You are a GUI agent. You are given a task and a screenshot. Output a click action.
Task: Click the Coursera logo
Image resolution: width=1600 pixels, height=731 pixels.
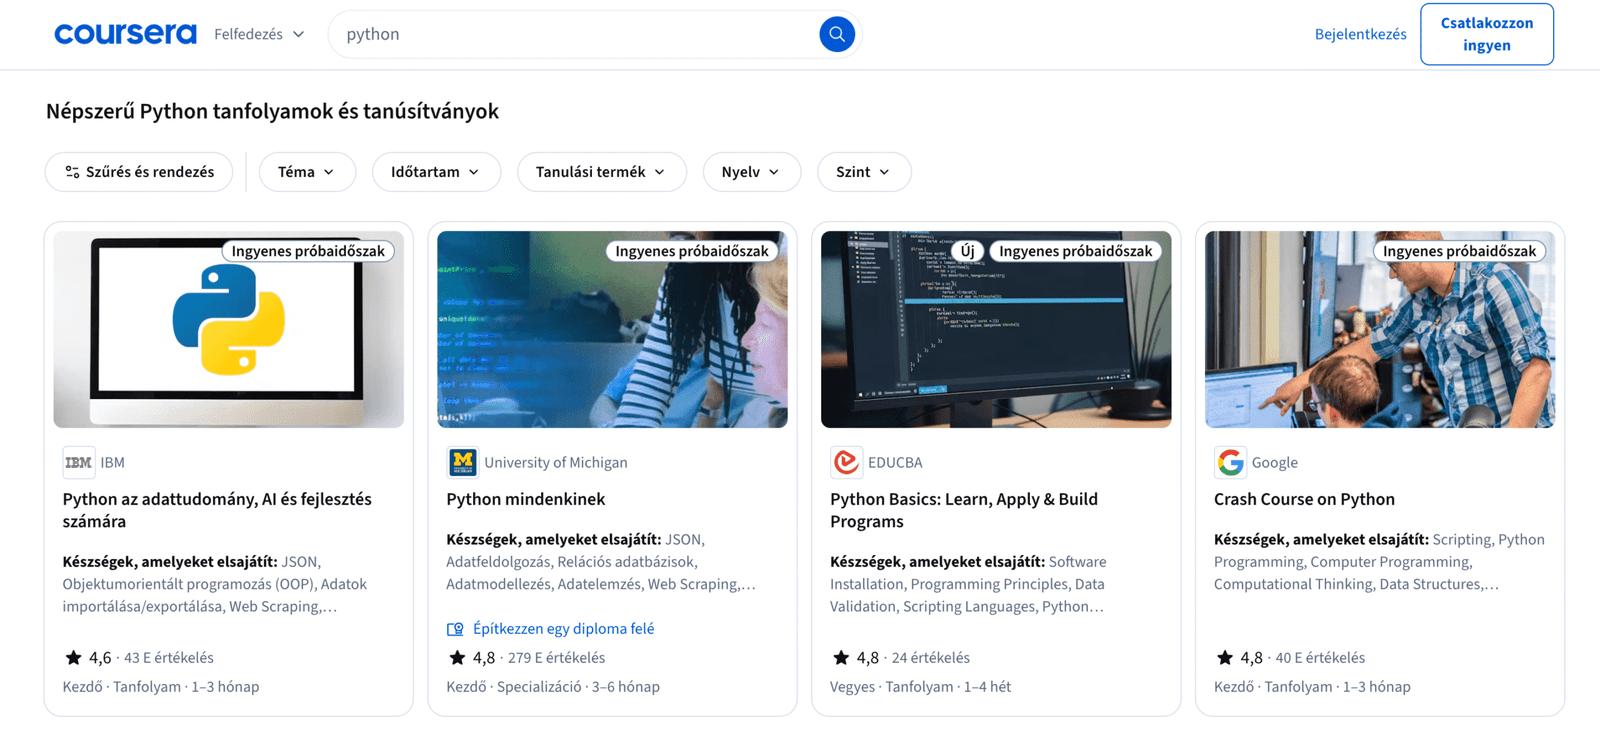(x=125, y=34)
